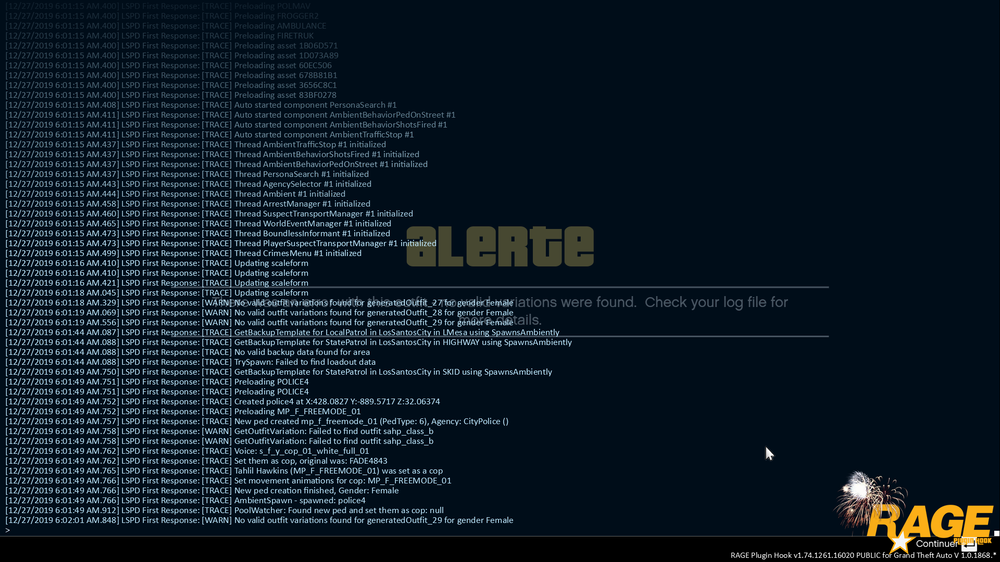Select the GetBackupTemplate LocalPatrol LMesa line

coord(282,332)
